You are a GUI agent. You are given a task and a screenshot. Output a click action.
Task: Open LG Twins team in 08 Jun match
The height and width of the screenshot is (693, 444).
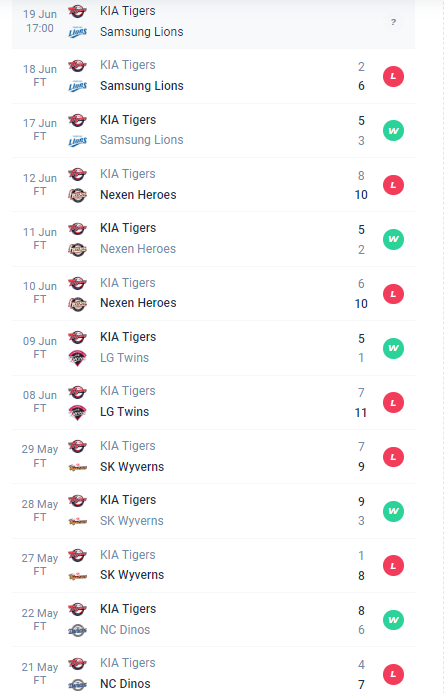click(x=125, y=412)
